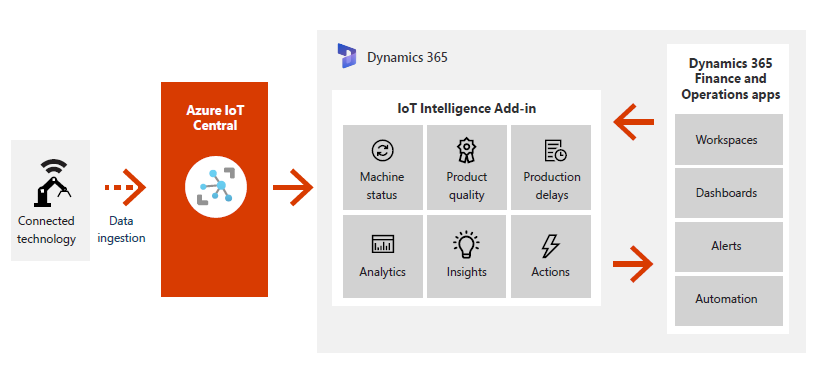Click the Azure IoT Central hub icon

coord(216,187)
